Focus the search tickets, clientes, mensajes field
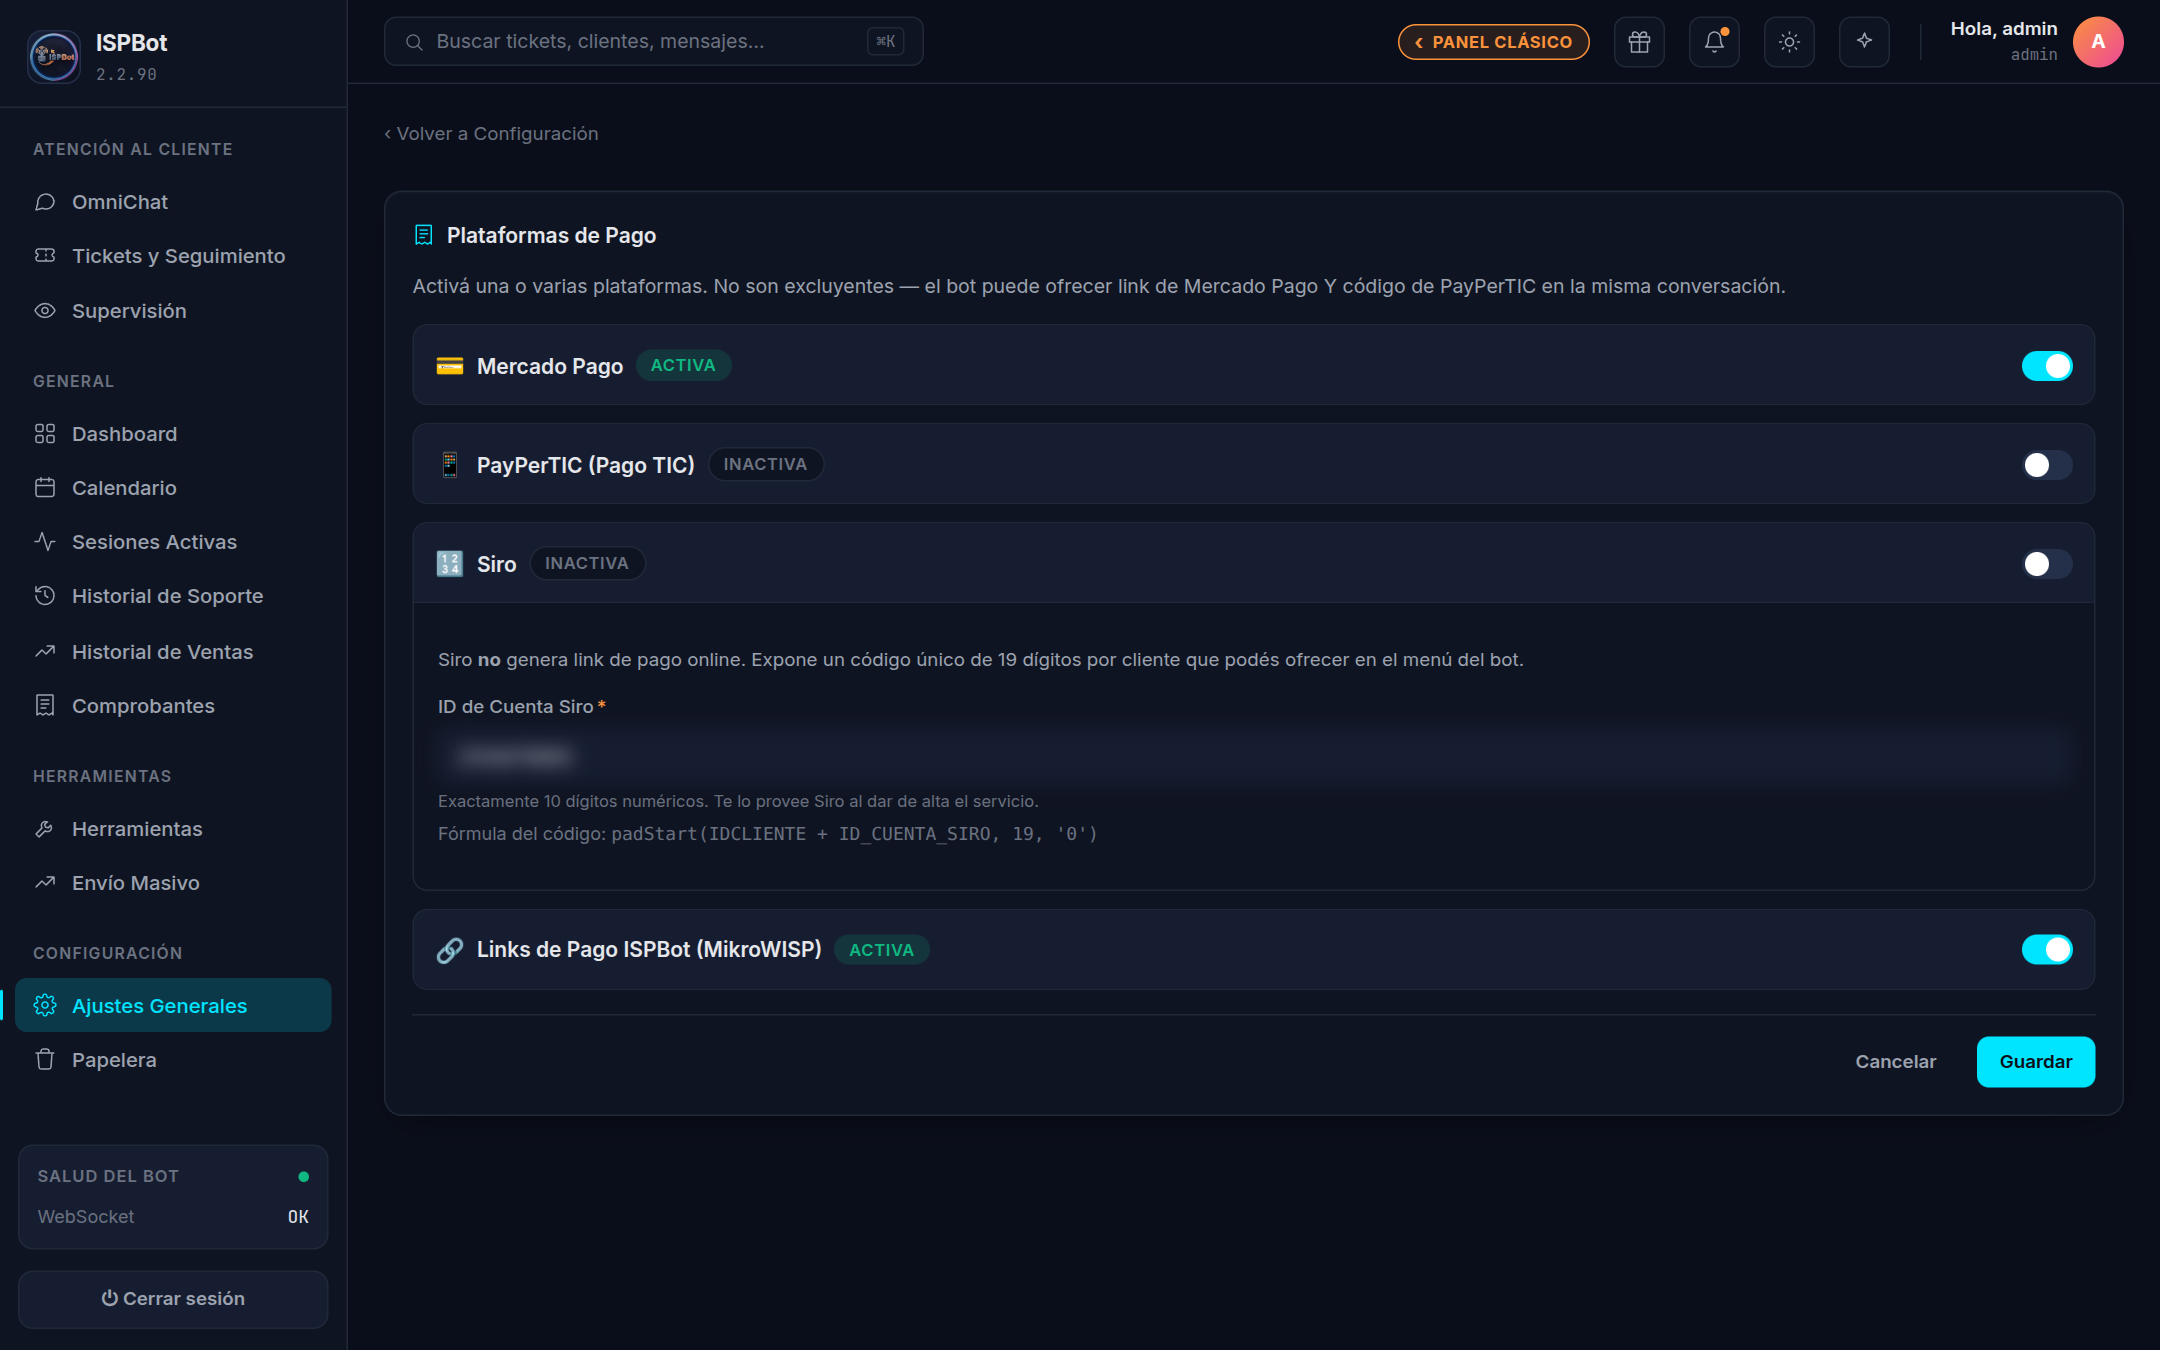Image resolution: width=2160 pixels, height=1350 pixels. pyautogui.click(x=653, y=42)
